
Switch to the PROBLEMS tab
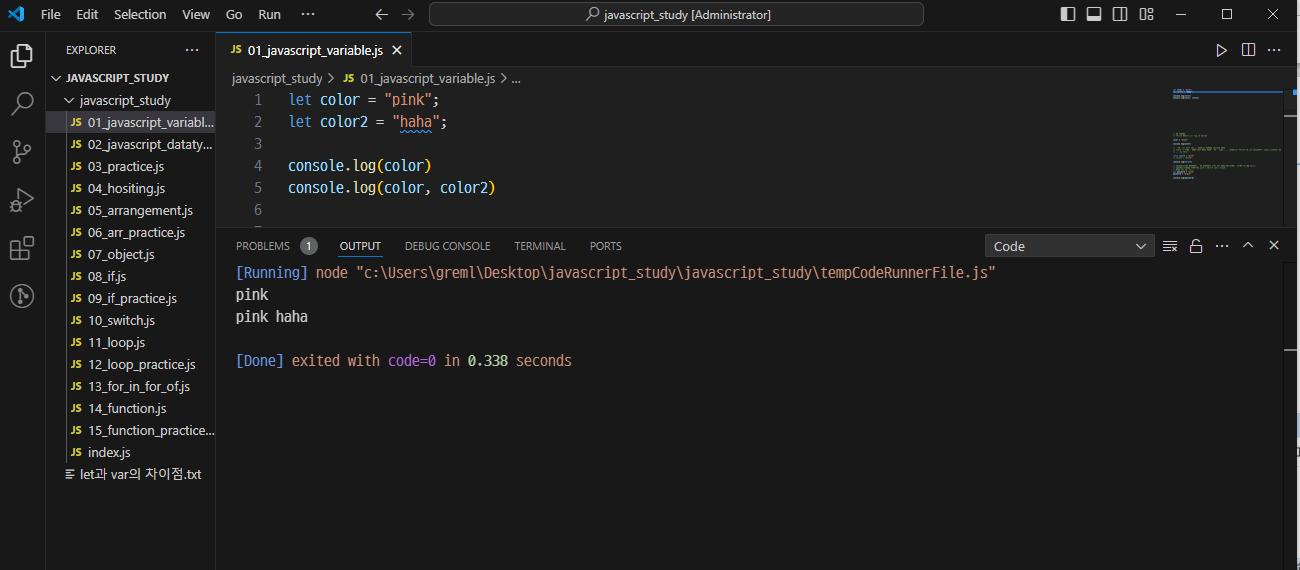pyautogui.click(x=276, y=246)
